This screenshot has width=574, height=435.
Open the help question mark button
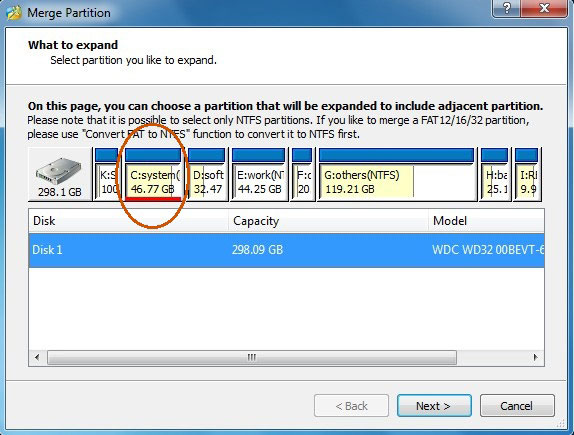click(507, 8)
